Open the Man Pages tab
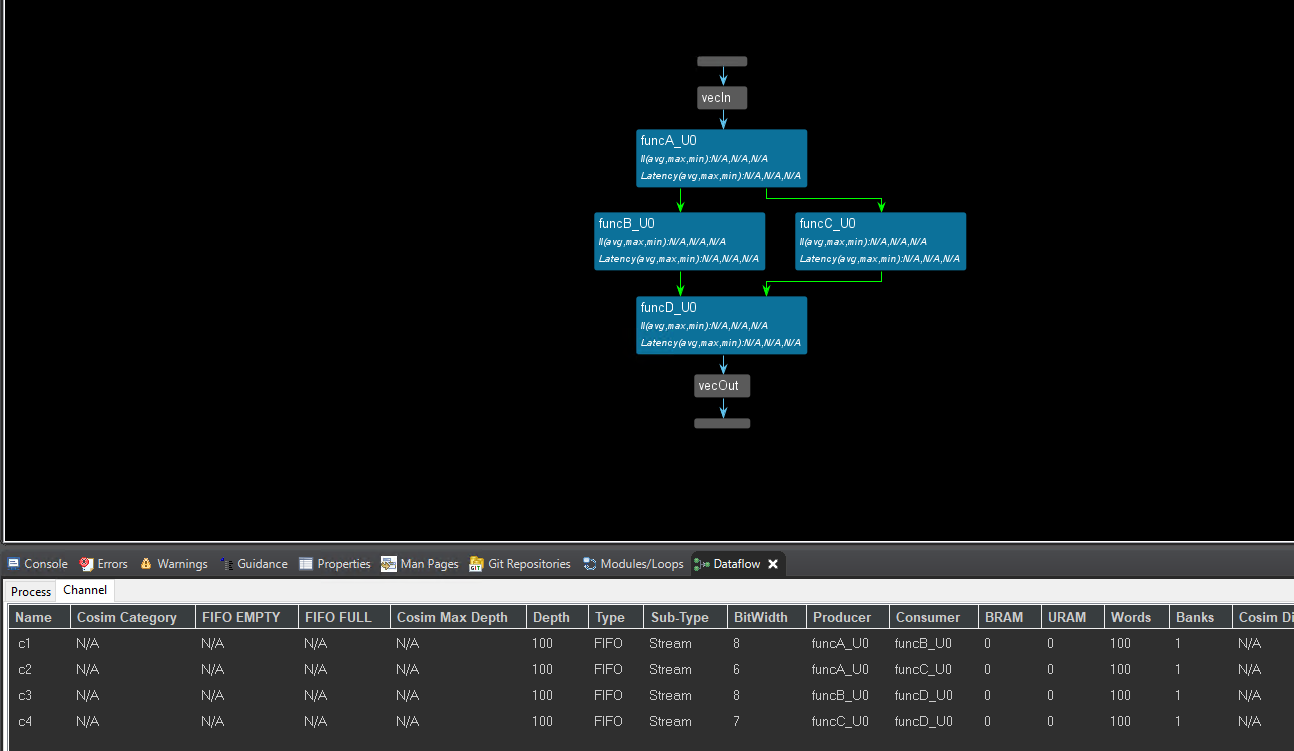The image size is (1294, 751). click(420, 564)
